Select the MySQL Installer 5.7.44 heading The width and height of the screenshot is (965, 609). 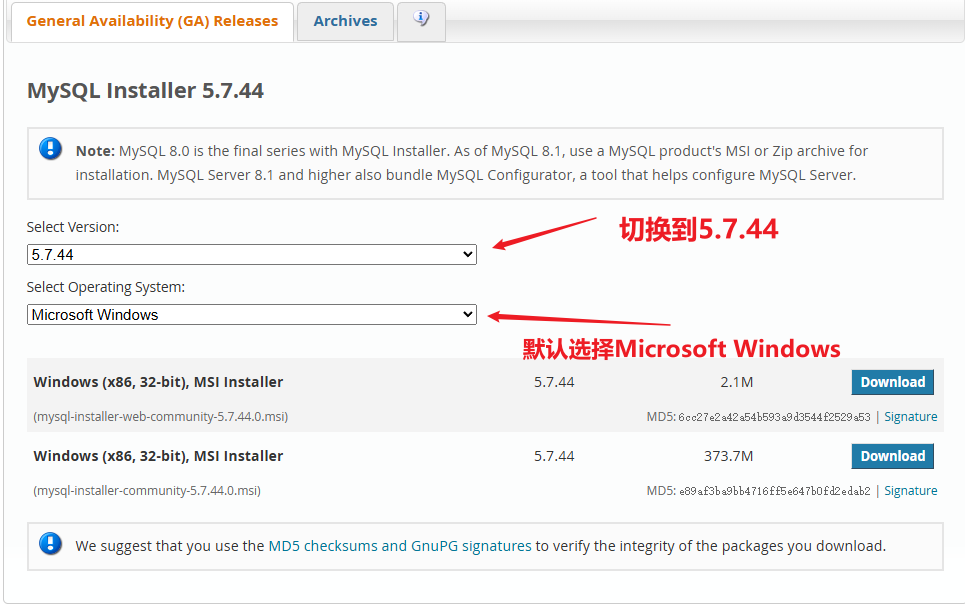(145, 90)
